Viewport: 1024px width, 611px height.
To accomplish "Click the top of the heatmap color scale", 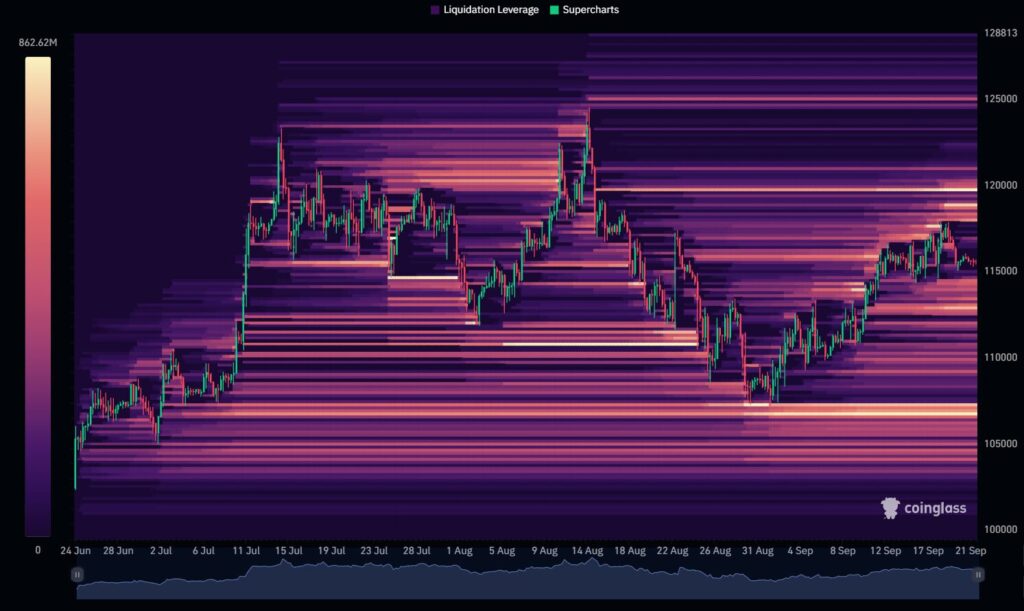I will point(38,62).
